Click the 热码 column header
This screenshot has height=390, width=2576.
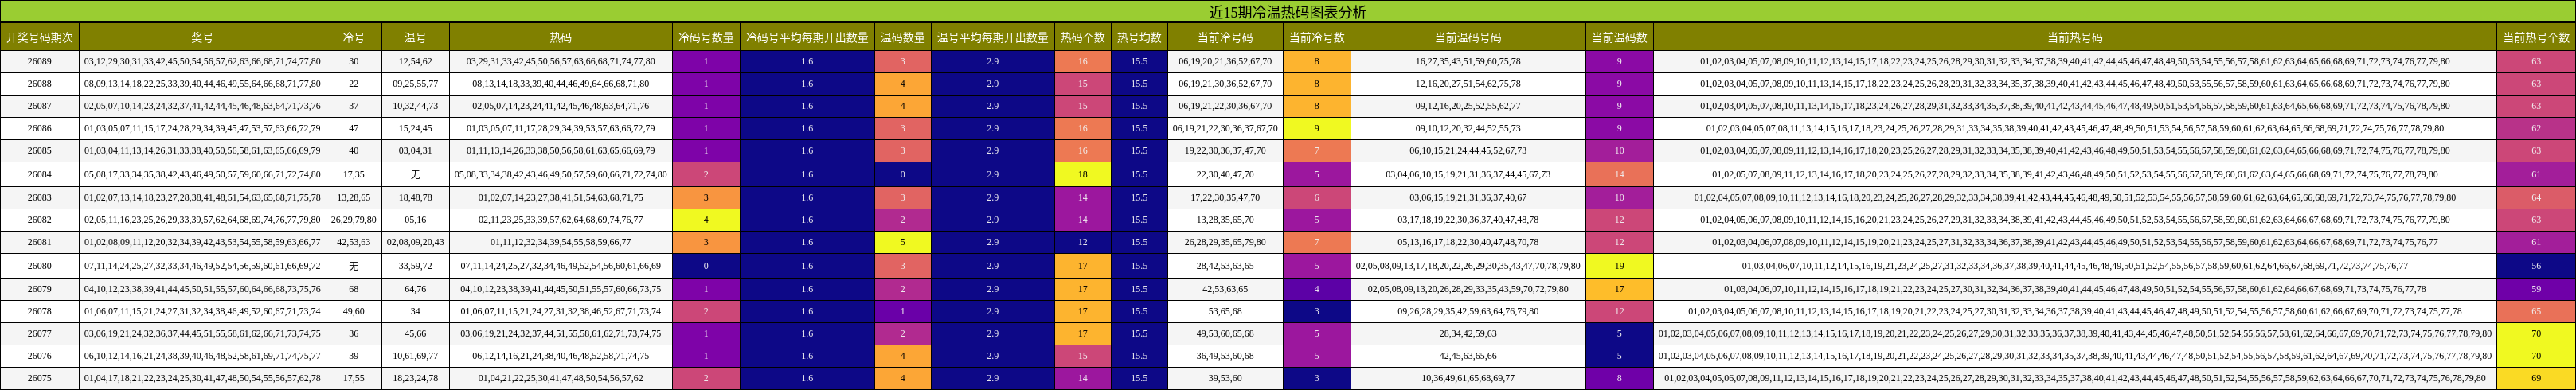(x=560, y=38)
